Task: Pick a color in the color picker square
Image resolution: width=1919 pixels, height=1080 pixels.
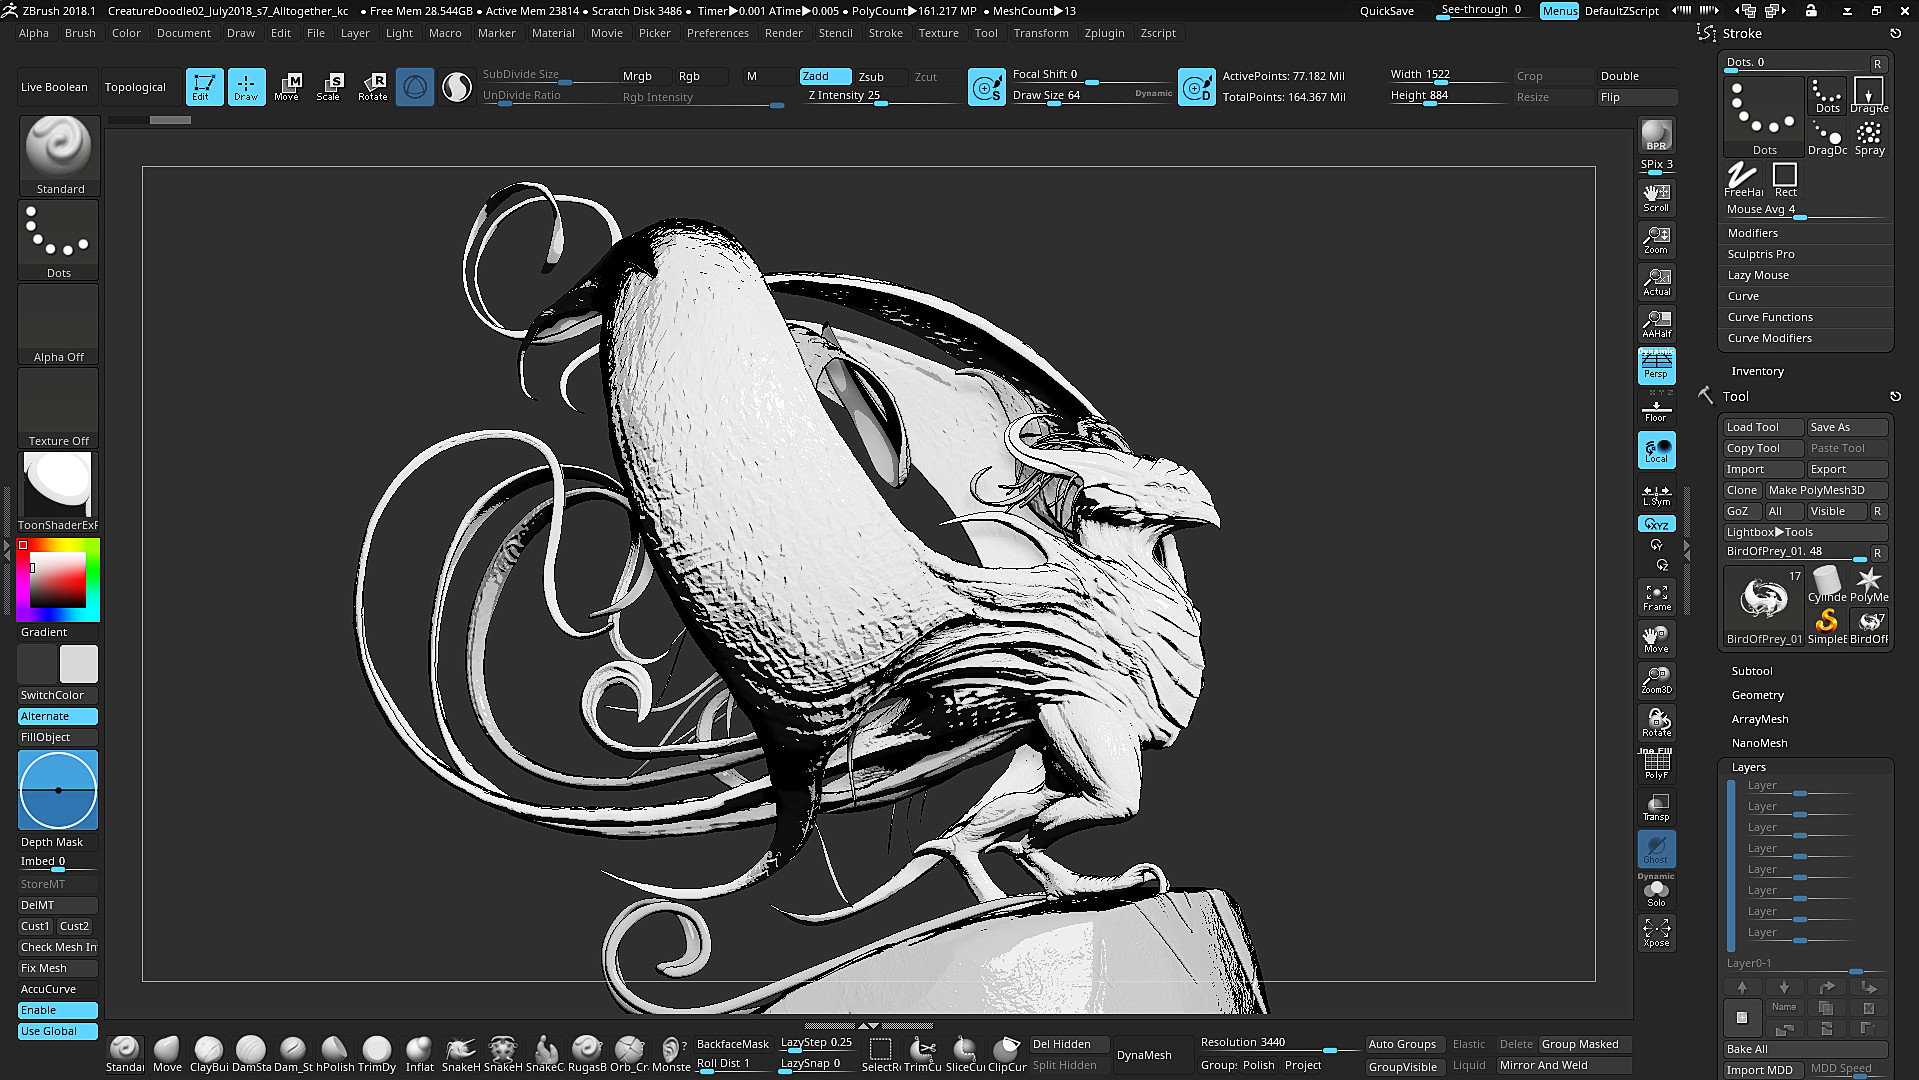Action: click(x=57, y=580)
